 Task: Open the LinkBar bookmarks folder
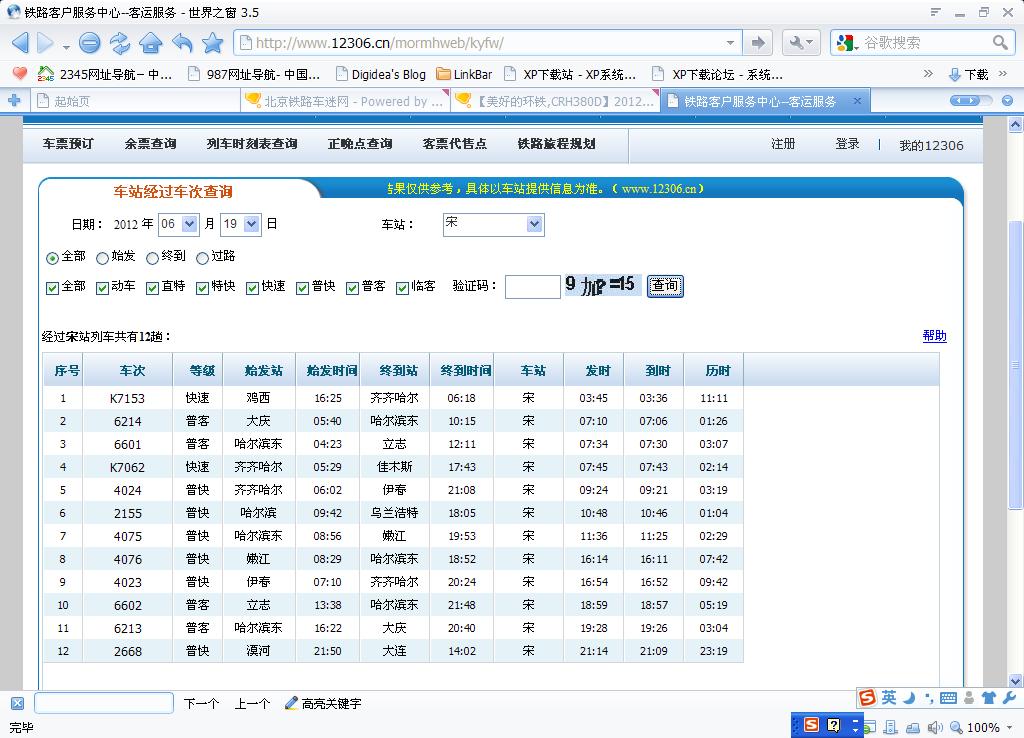pyautogui.click(x=464, y=74)
